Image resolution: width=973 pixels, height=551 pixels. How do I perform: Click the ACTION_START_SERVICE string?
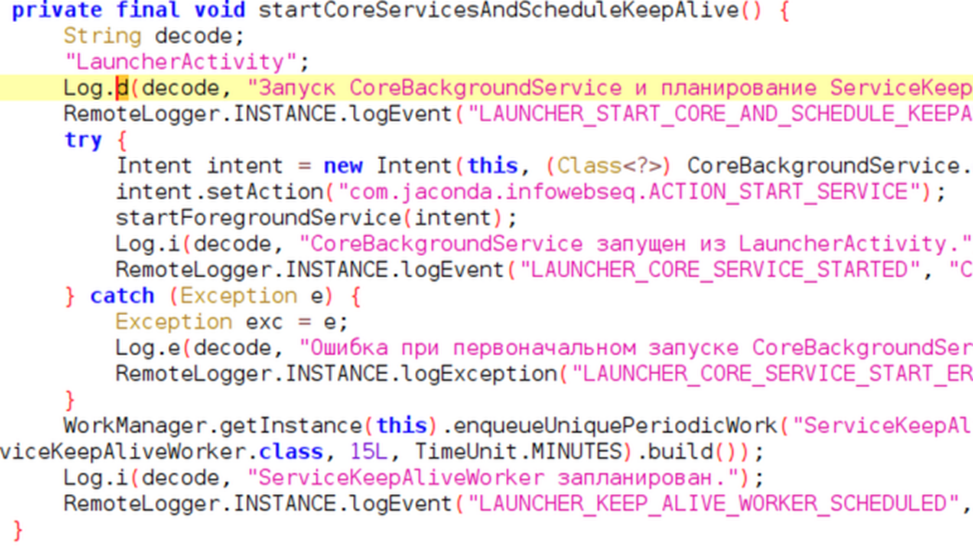[628, 192]
